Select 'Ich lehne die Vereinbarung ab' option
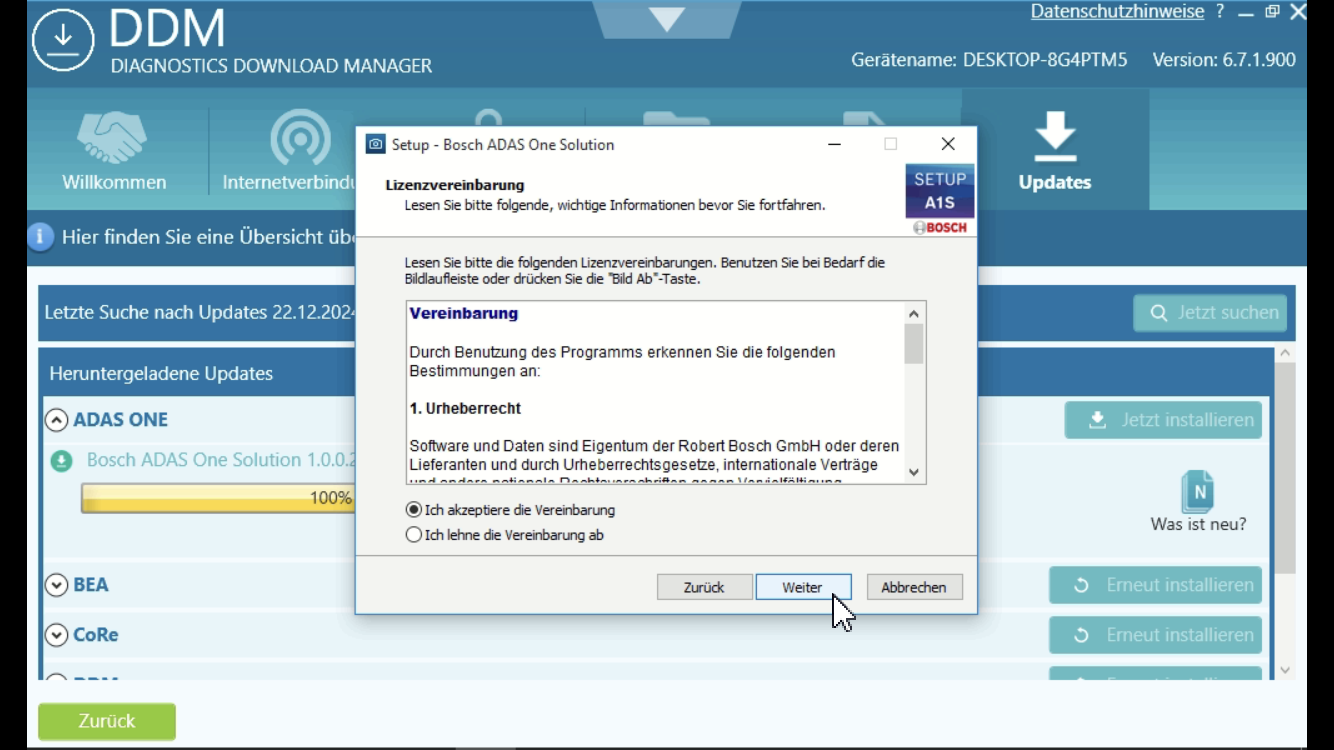 tap(414, 535)
